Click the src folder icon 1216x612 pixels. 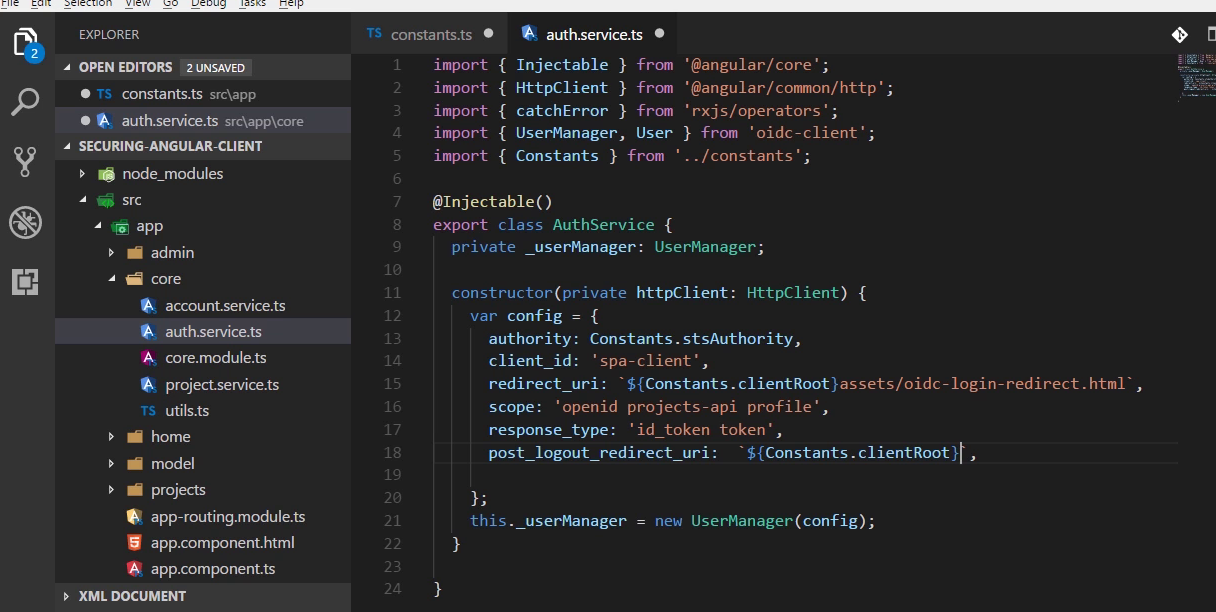click(x=105, y=200)
